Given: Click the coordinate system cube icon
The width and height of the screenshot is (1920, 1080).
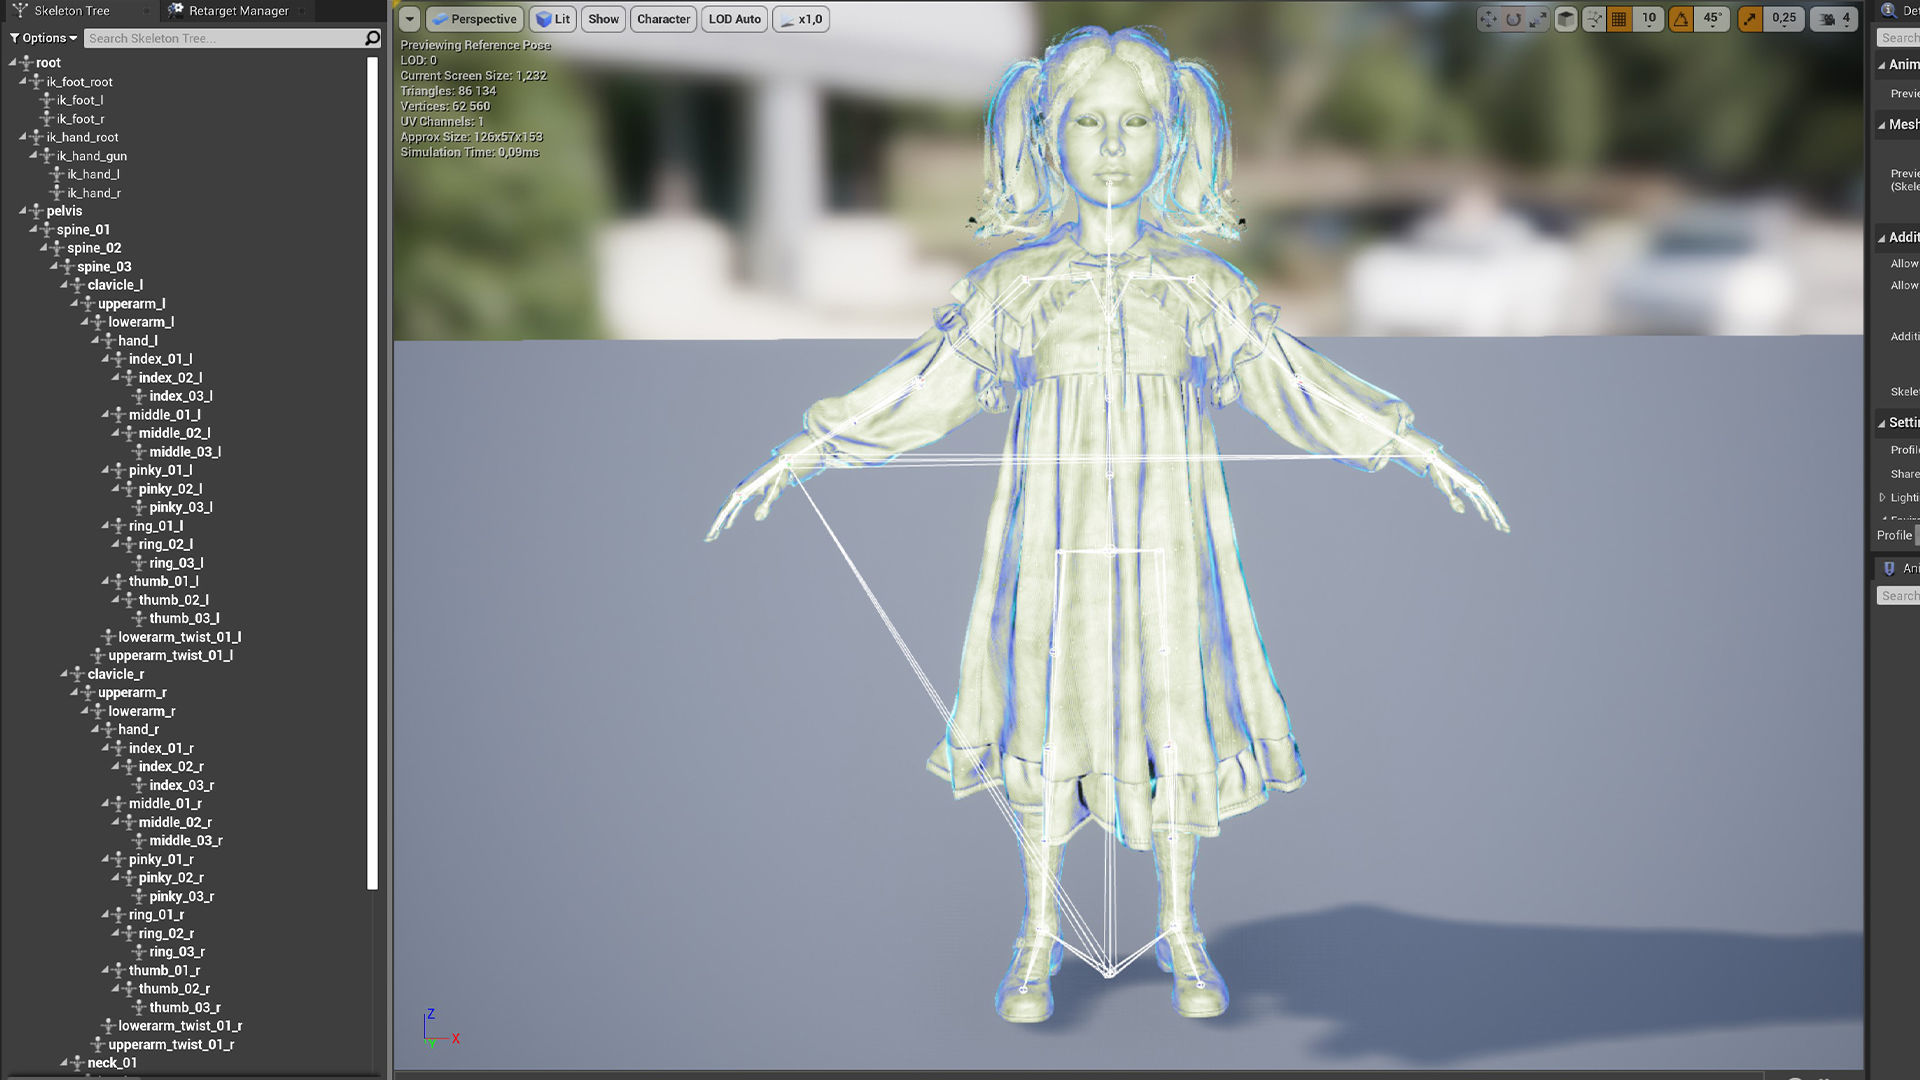Looking at the screenshot, I should 1566,19.
